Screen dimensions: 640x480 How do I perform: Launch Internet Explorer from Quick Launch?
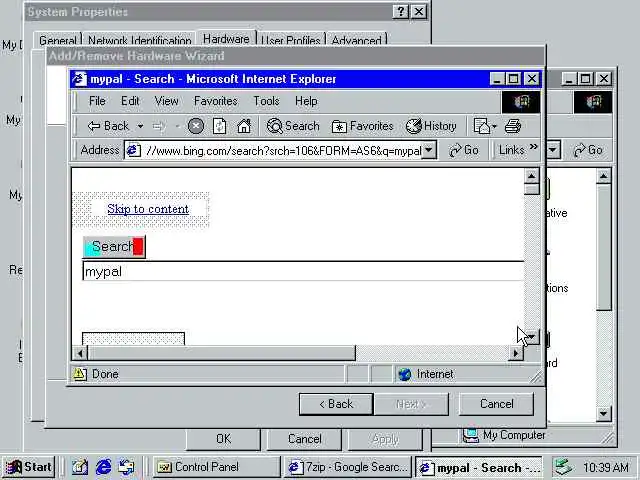103,467
